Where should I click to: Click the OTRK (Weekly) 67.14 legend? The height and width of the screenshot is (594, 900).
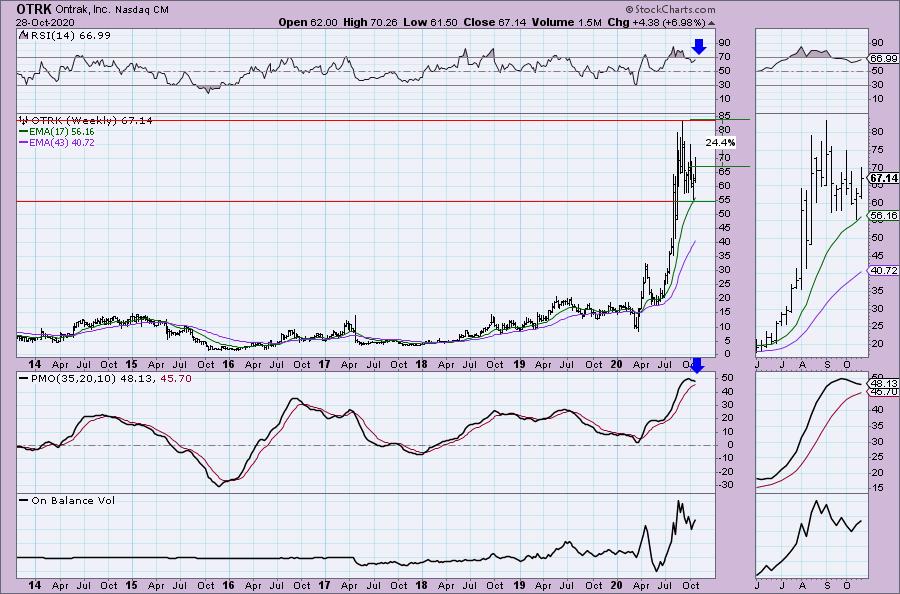coord(92,121)
